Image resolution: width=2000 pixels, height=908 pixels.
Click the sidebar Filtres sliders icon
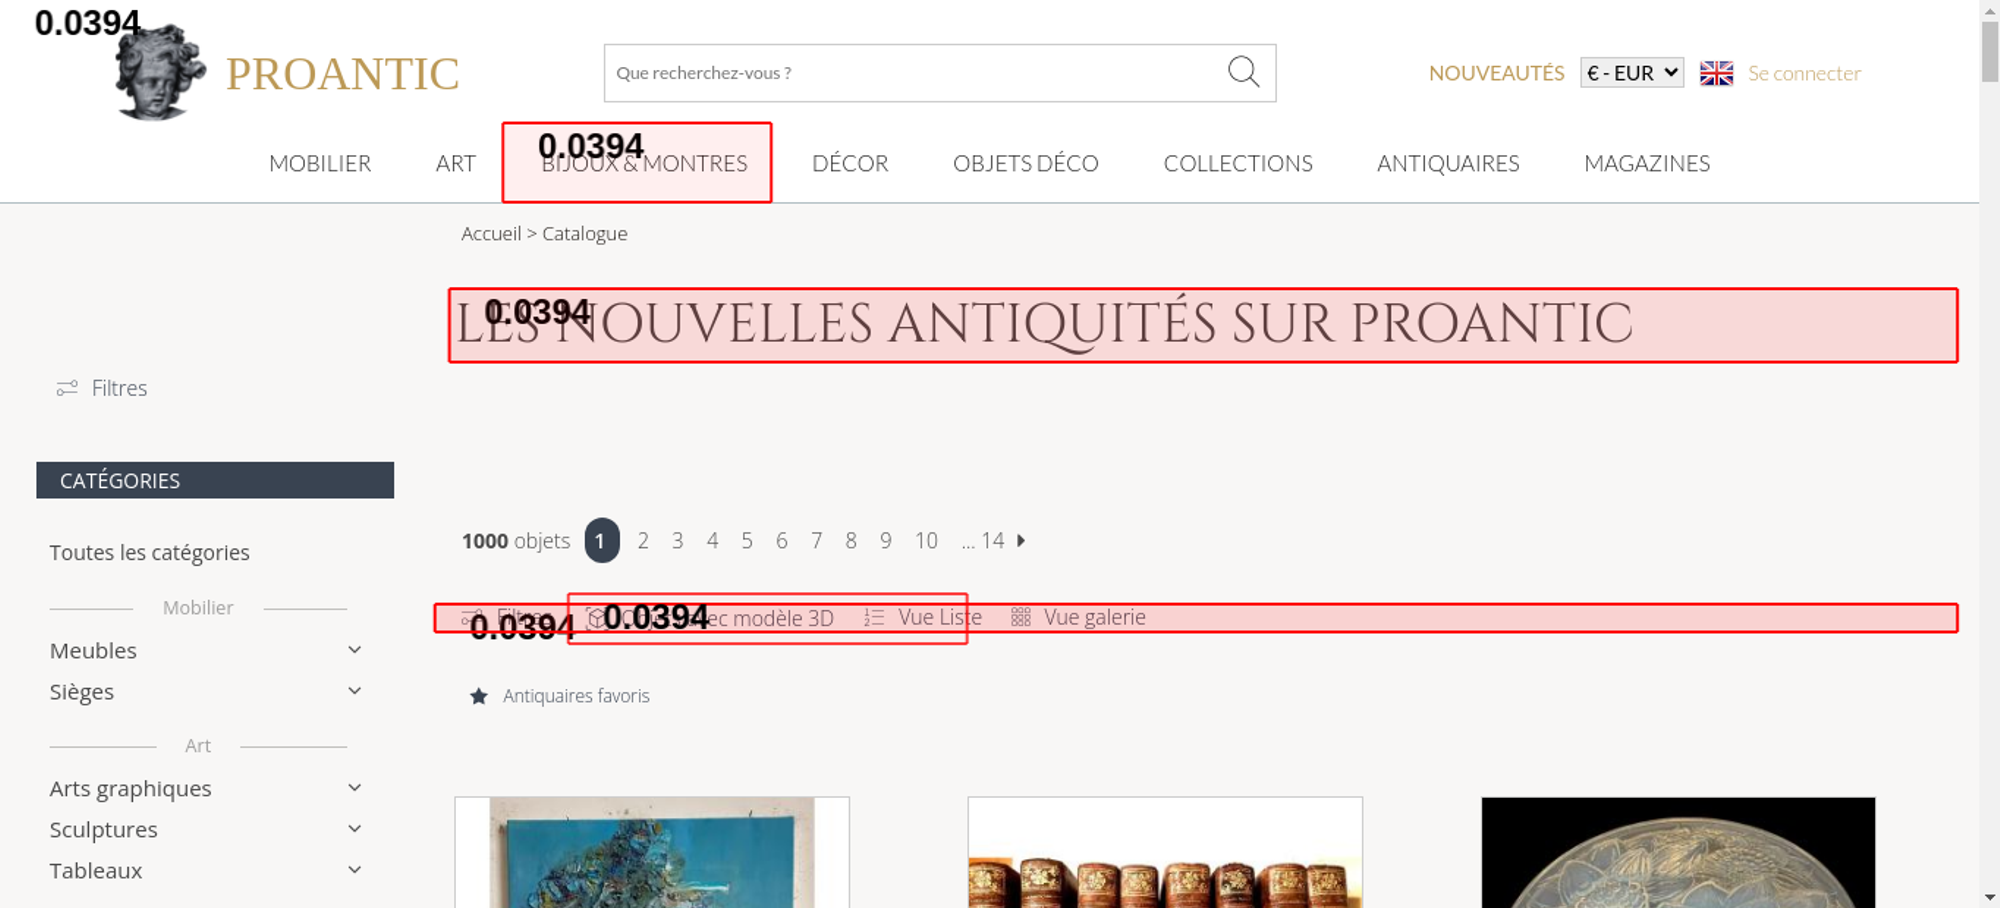[x=67, y=388]
